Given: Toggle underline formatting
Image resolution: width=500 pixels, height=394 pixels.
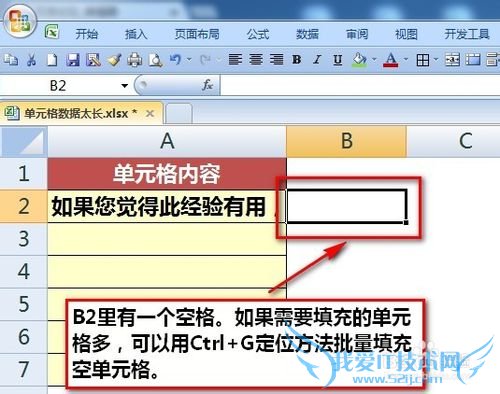Looking at the screenshot, I should 338,60.
